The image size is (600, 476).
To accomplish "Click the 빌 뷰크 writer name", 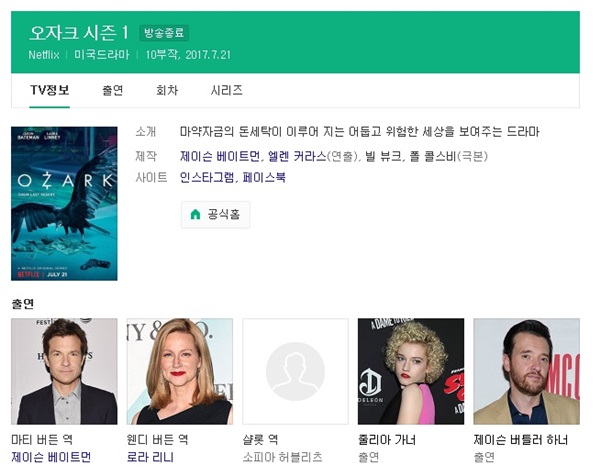I will [383, 156].
